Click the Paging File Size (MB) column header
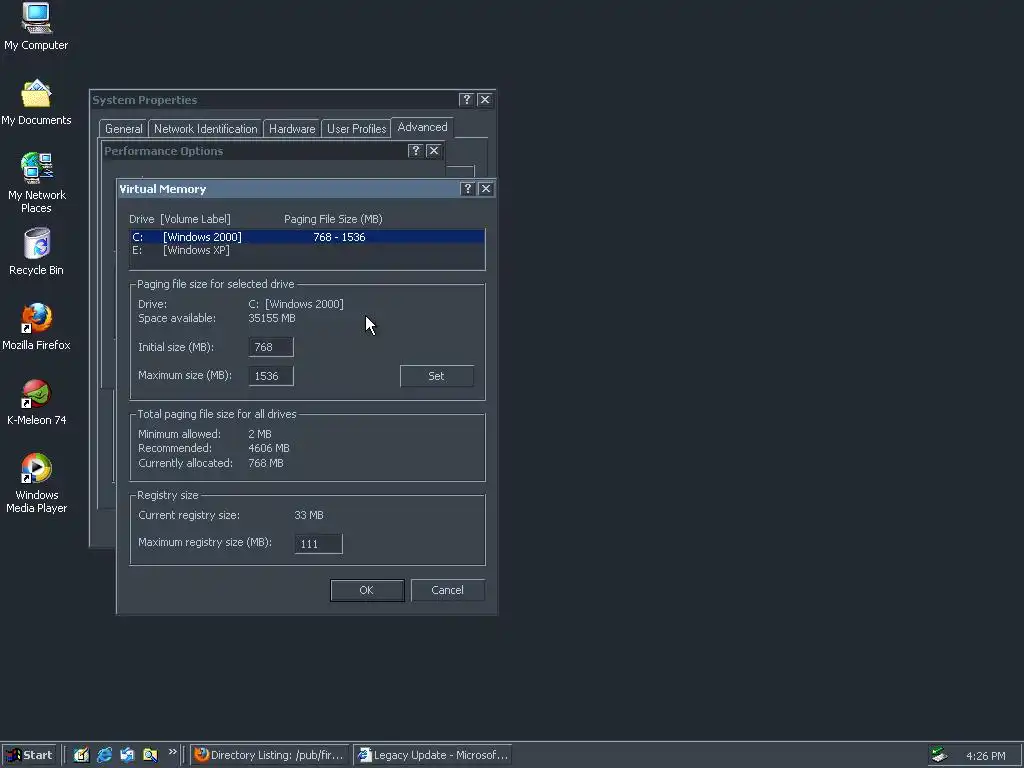1024x768 pixels. (333, 219)
